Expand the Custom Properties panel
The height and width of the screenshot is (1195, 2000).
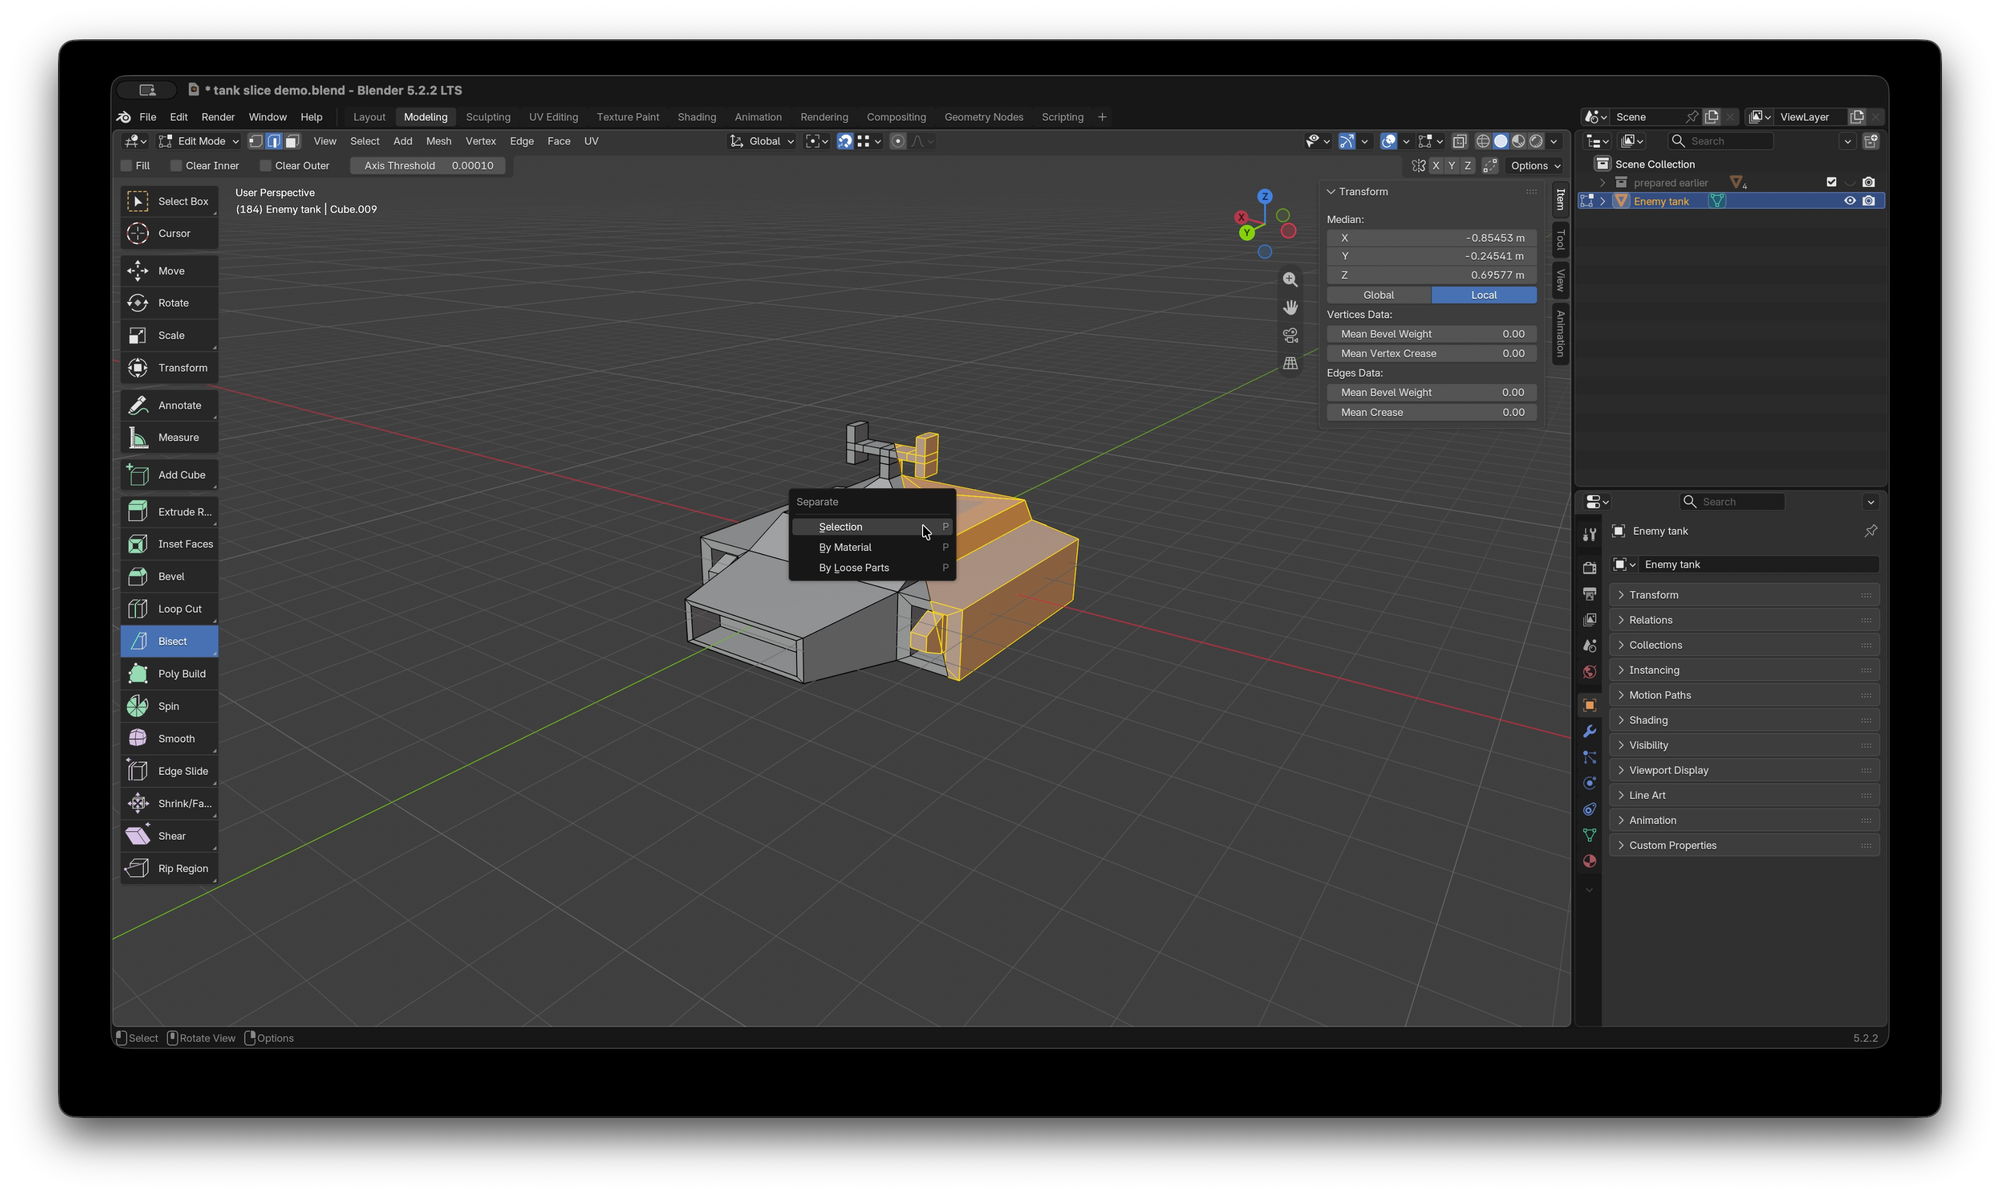point(1744,845)
